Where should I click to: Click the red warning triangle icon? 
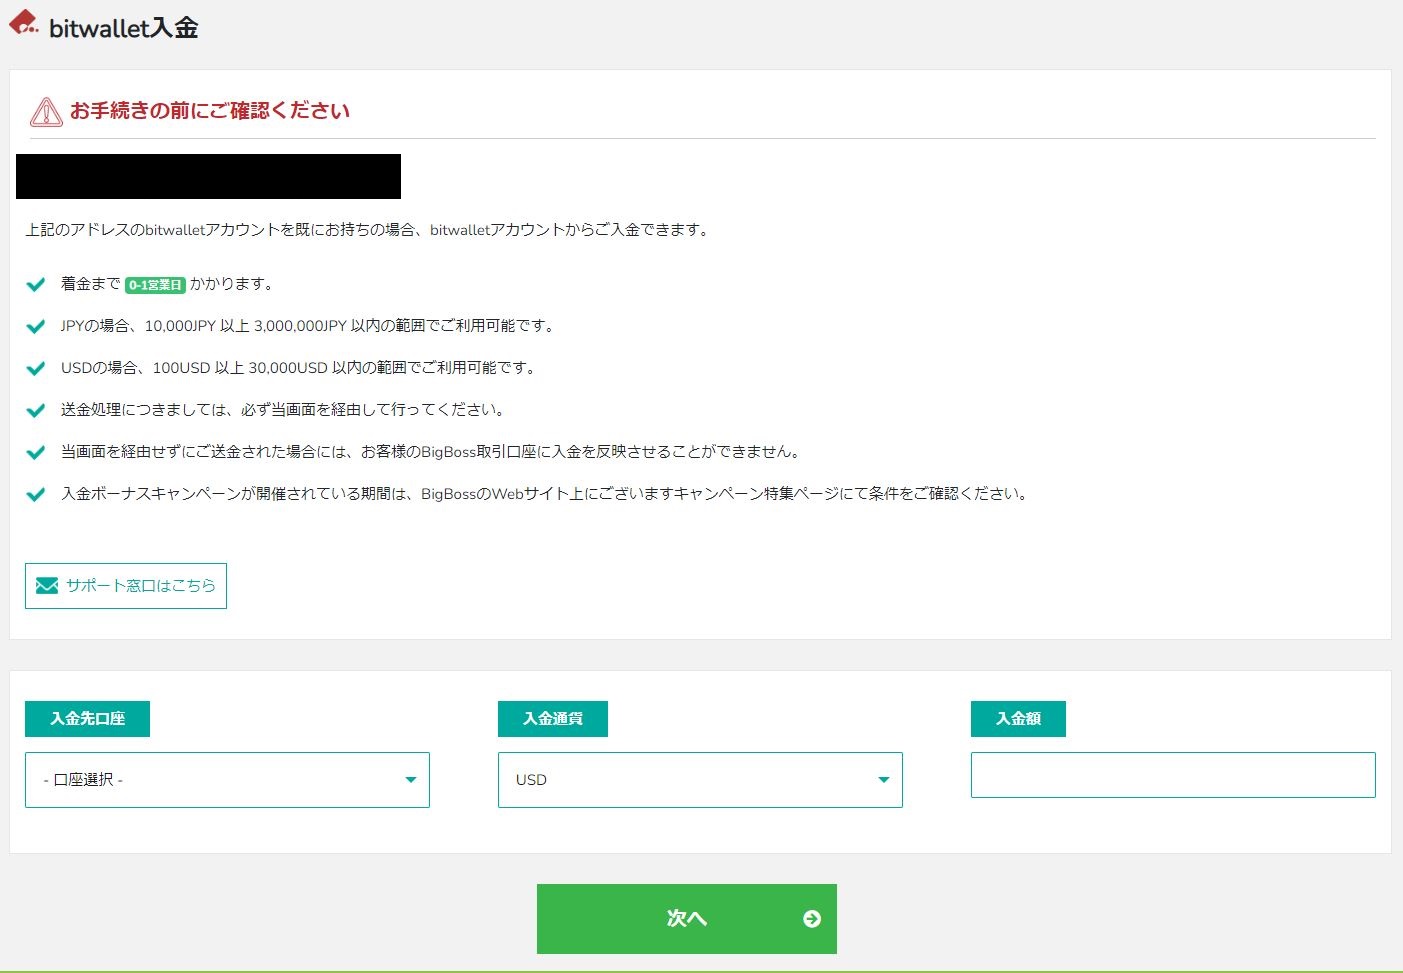[44, 112]
